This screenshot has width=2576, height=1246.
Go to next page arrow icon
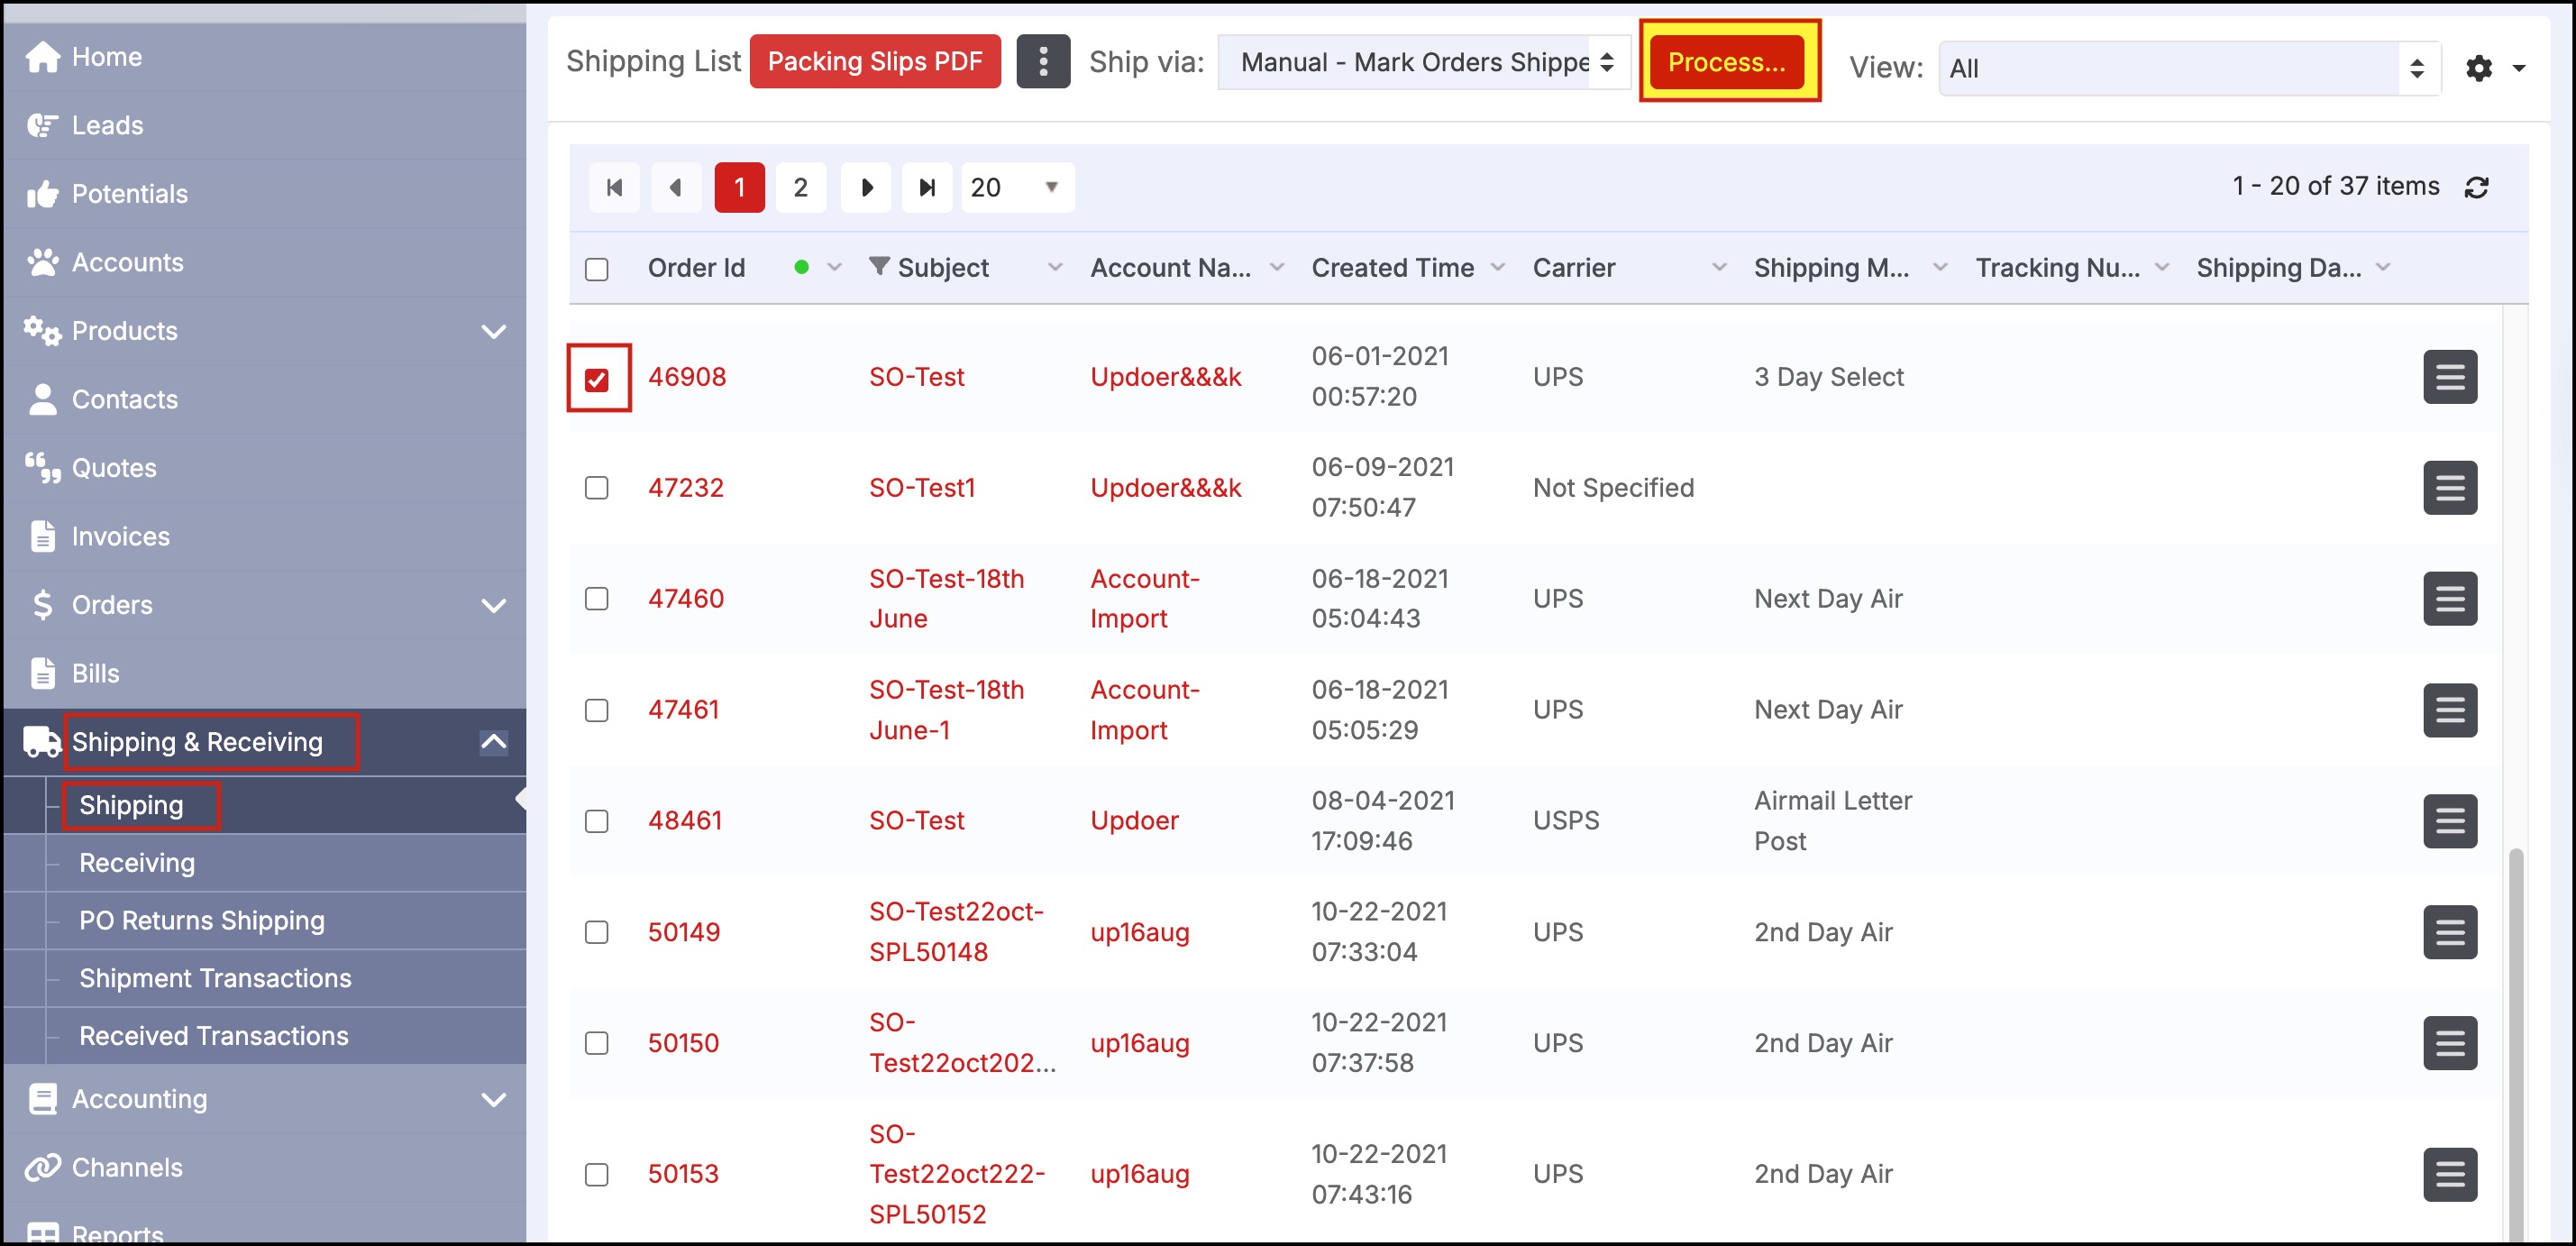pyautogui.click(x=866, y=187)
